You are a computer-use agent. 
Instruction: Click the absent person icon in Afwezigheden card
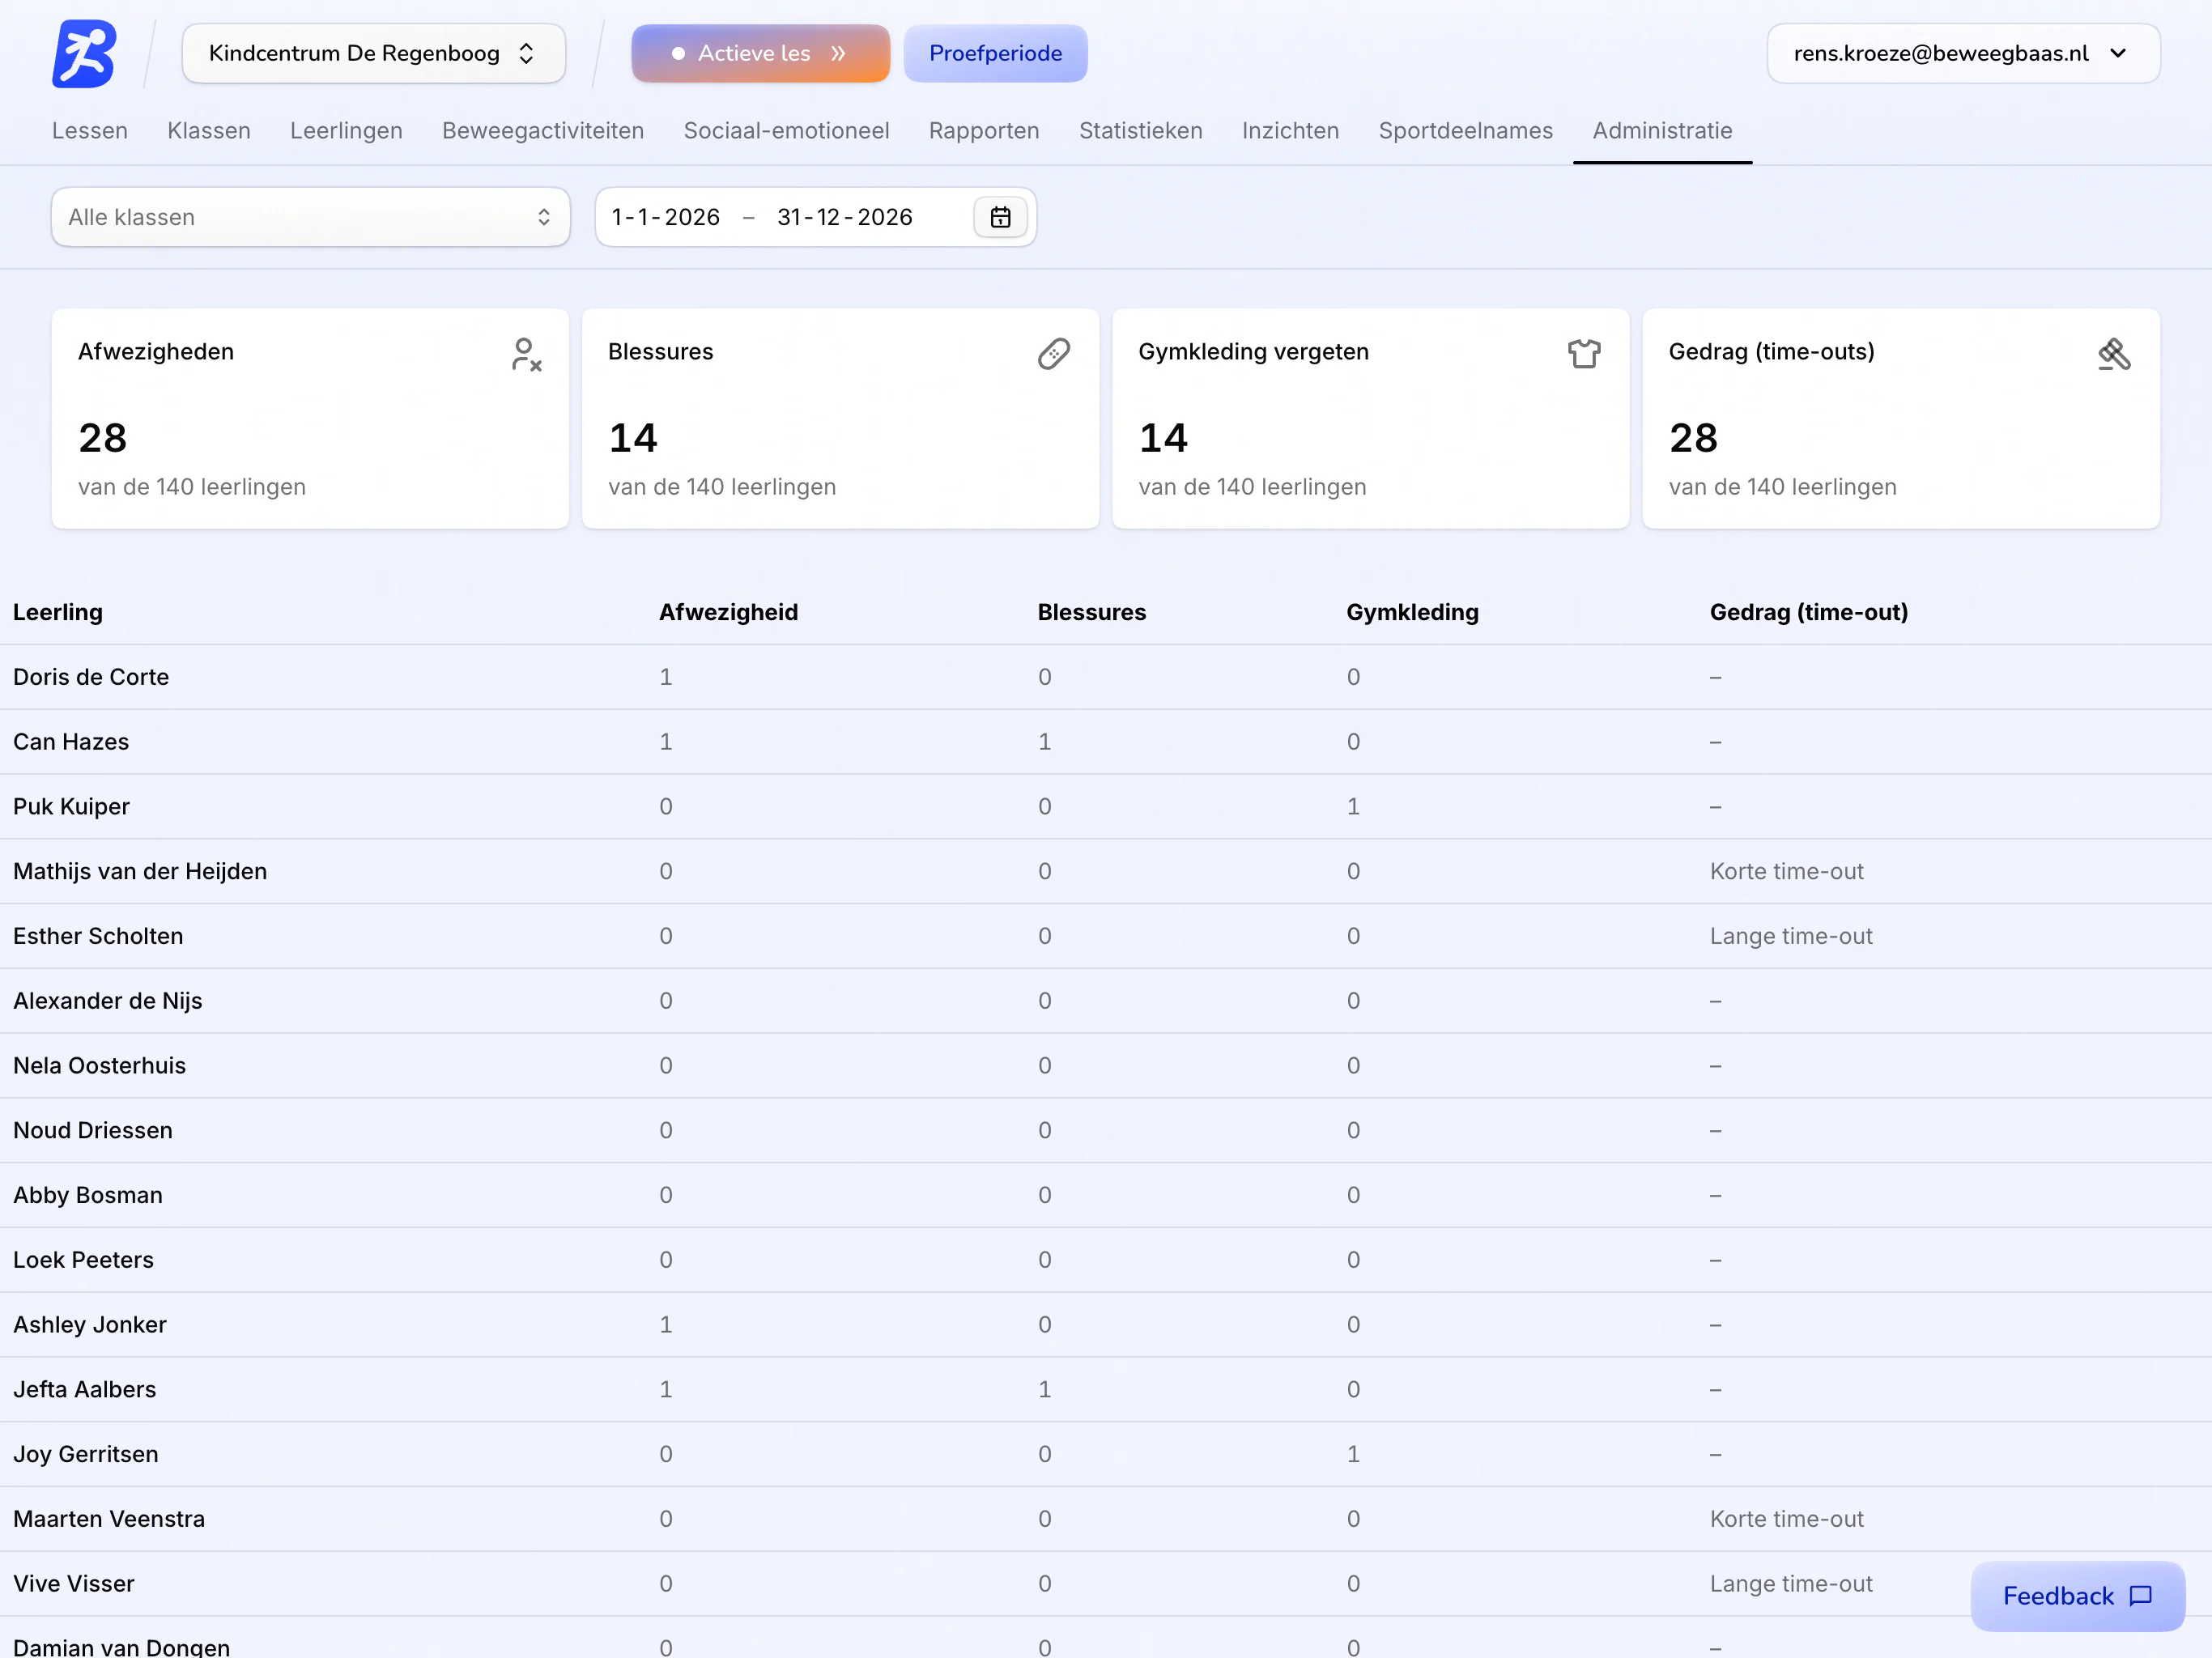[526, 354]
